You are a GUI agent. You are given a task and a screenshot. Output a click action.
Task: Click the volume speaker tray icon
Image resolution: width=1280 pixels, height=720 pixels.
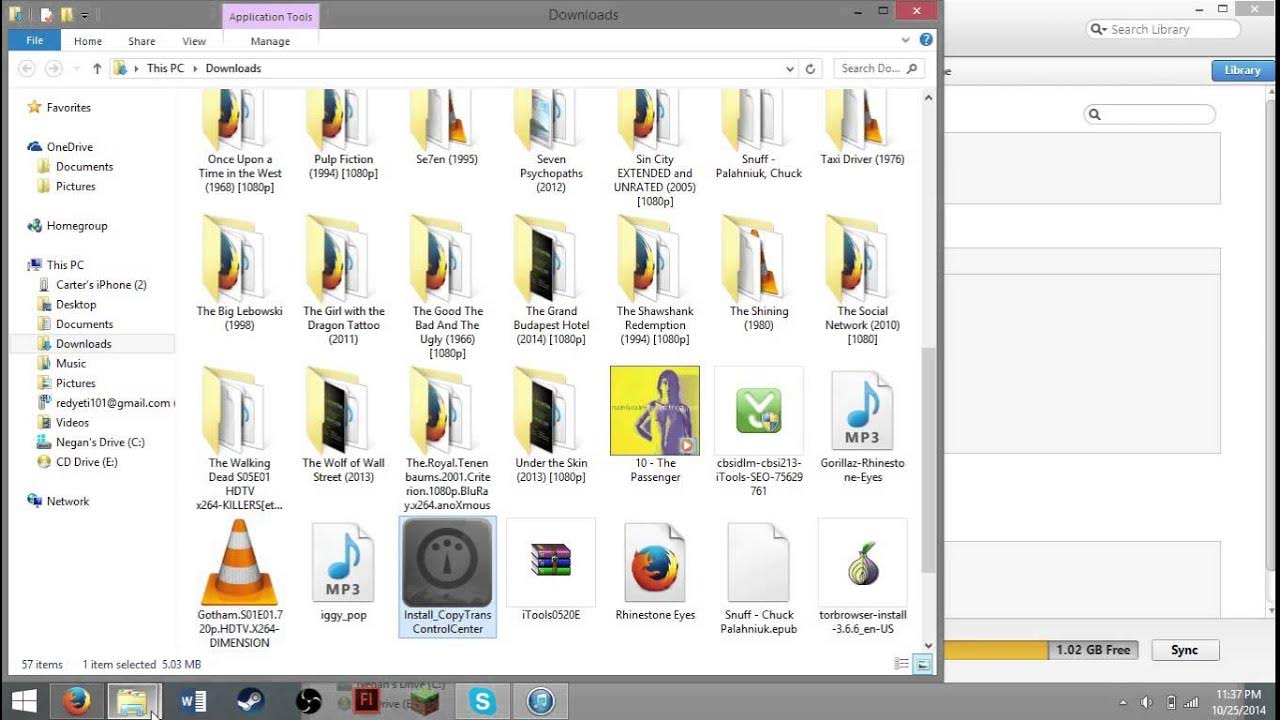[x=1147, y=702]
